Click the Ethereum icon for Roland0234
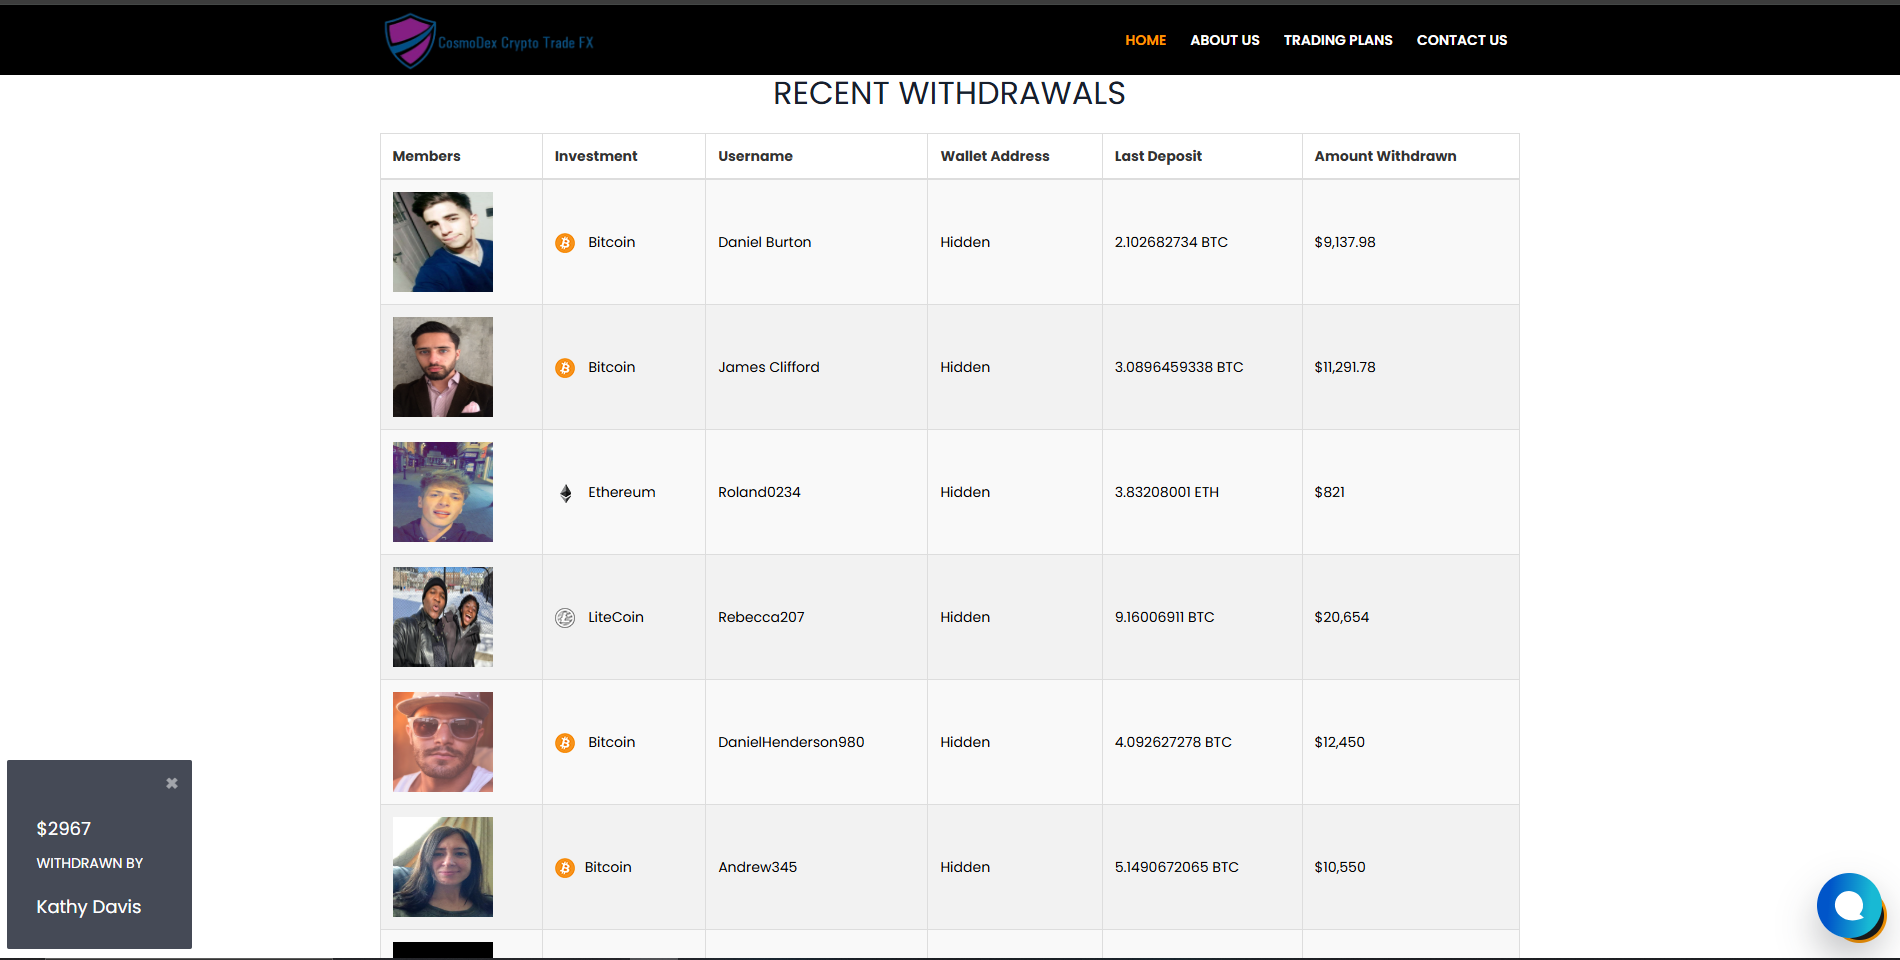Image resolution: width=1900 pixels, height=960 pixels. point(565,493)
